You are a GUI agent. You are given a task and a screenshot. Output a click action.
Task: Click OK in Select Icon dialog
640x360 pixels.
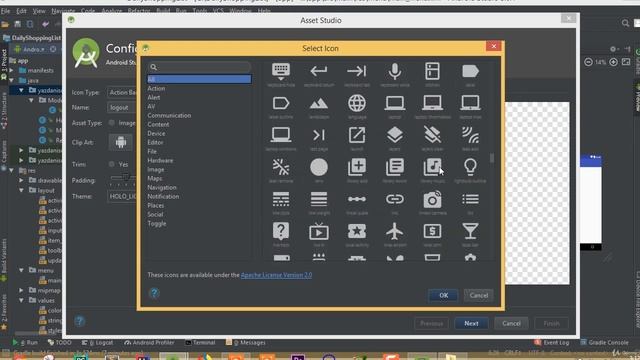coord(443,295)
